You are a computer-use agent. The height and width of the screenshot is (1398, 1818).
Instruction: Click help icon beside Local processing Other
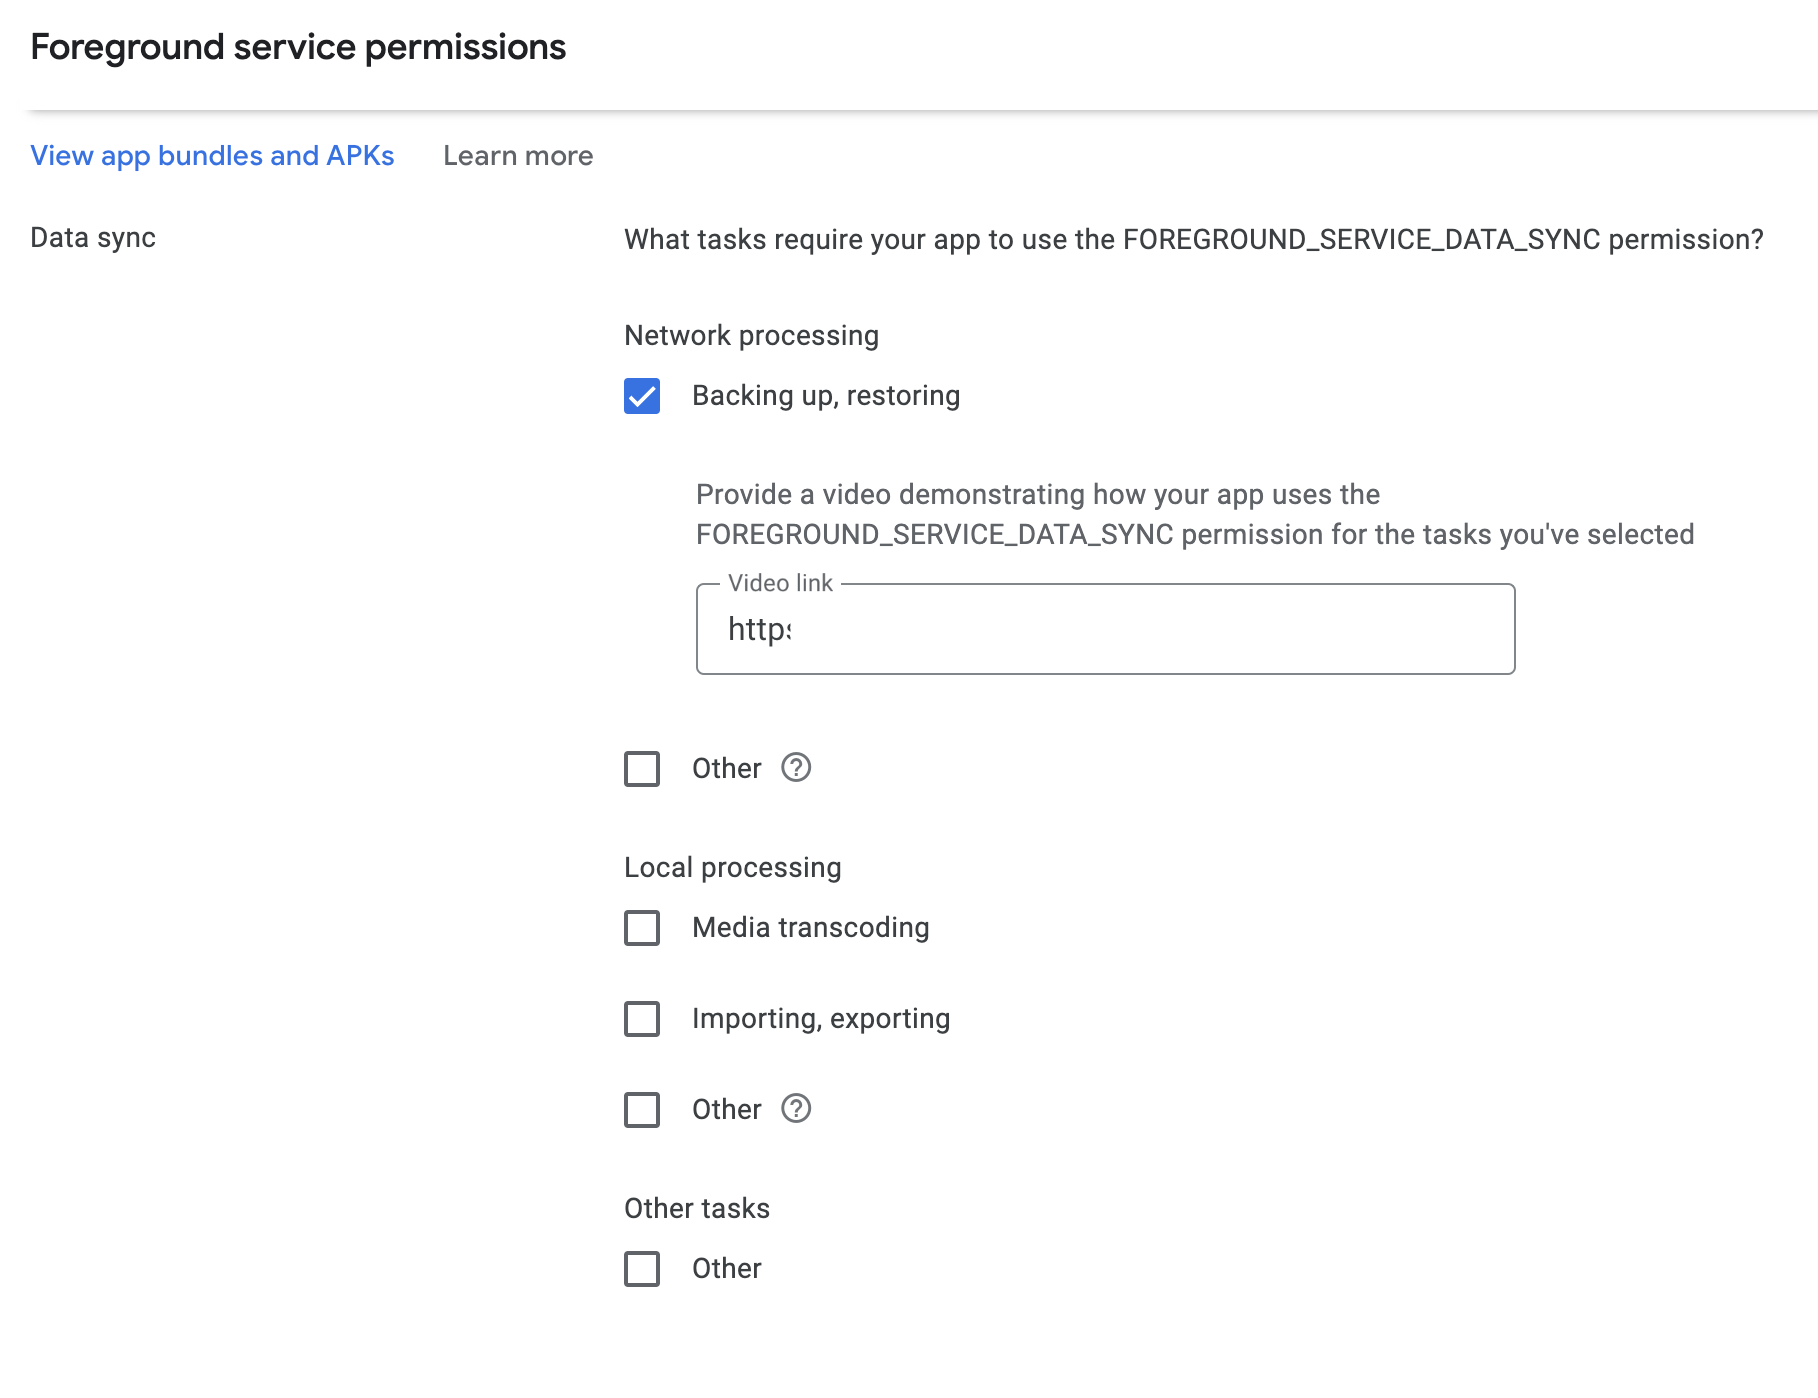coord(796,1109)
